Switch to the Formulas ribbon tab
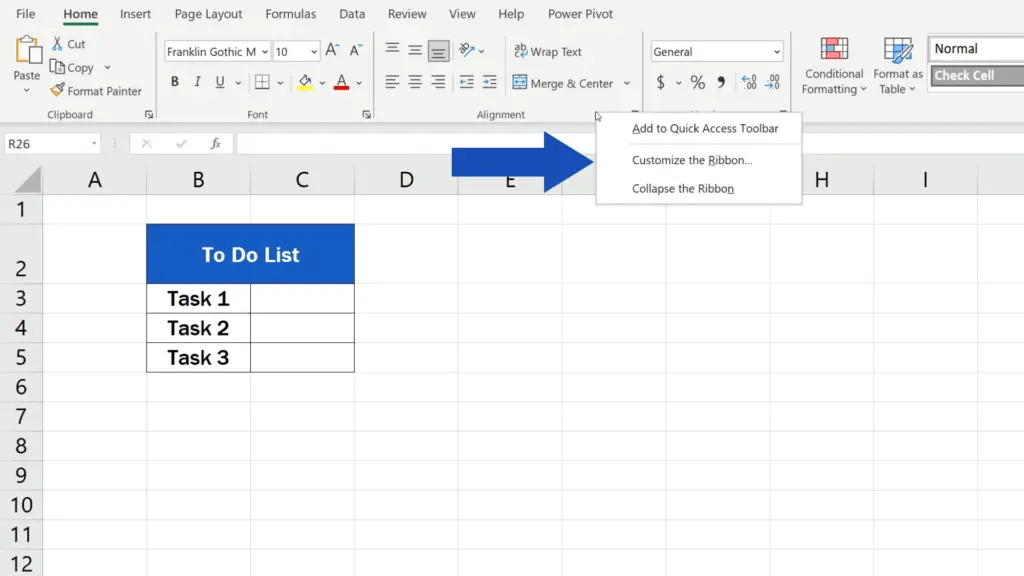Image resolution: width=1024 pixels, height=576 pixels. [290, 14]
